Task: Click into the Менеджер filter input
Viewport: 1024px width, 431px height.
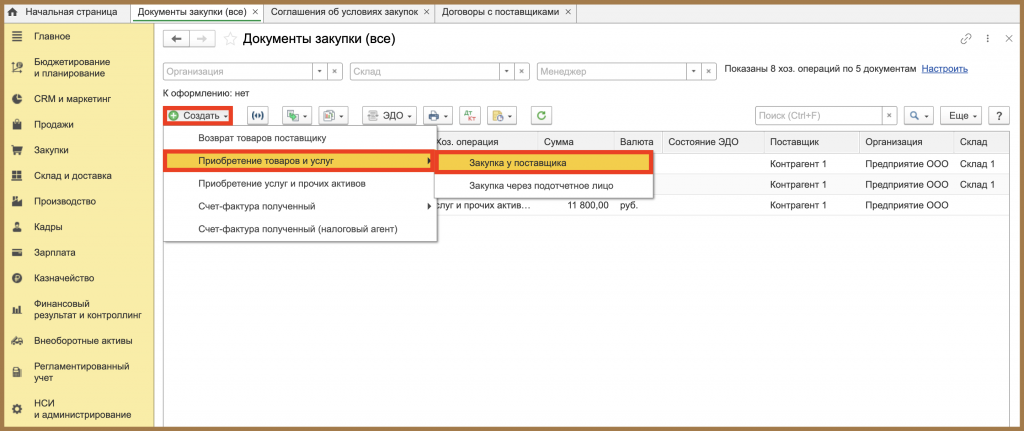Action: [612, 71]
